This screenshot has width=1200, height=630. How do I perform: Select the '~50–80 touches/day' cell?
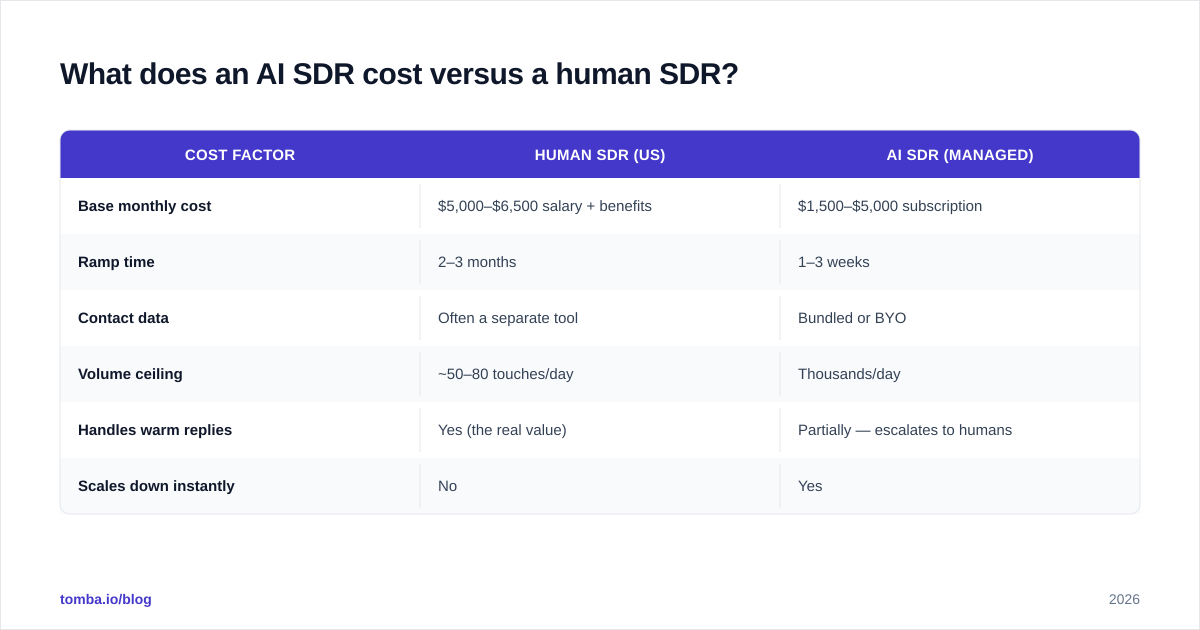coord(600,374)
